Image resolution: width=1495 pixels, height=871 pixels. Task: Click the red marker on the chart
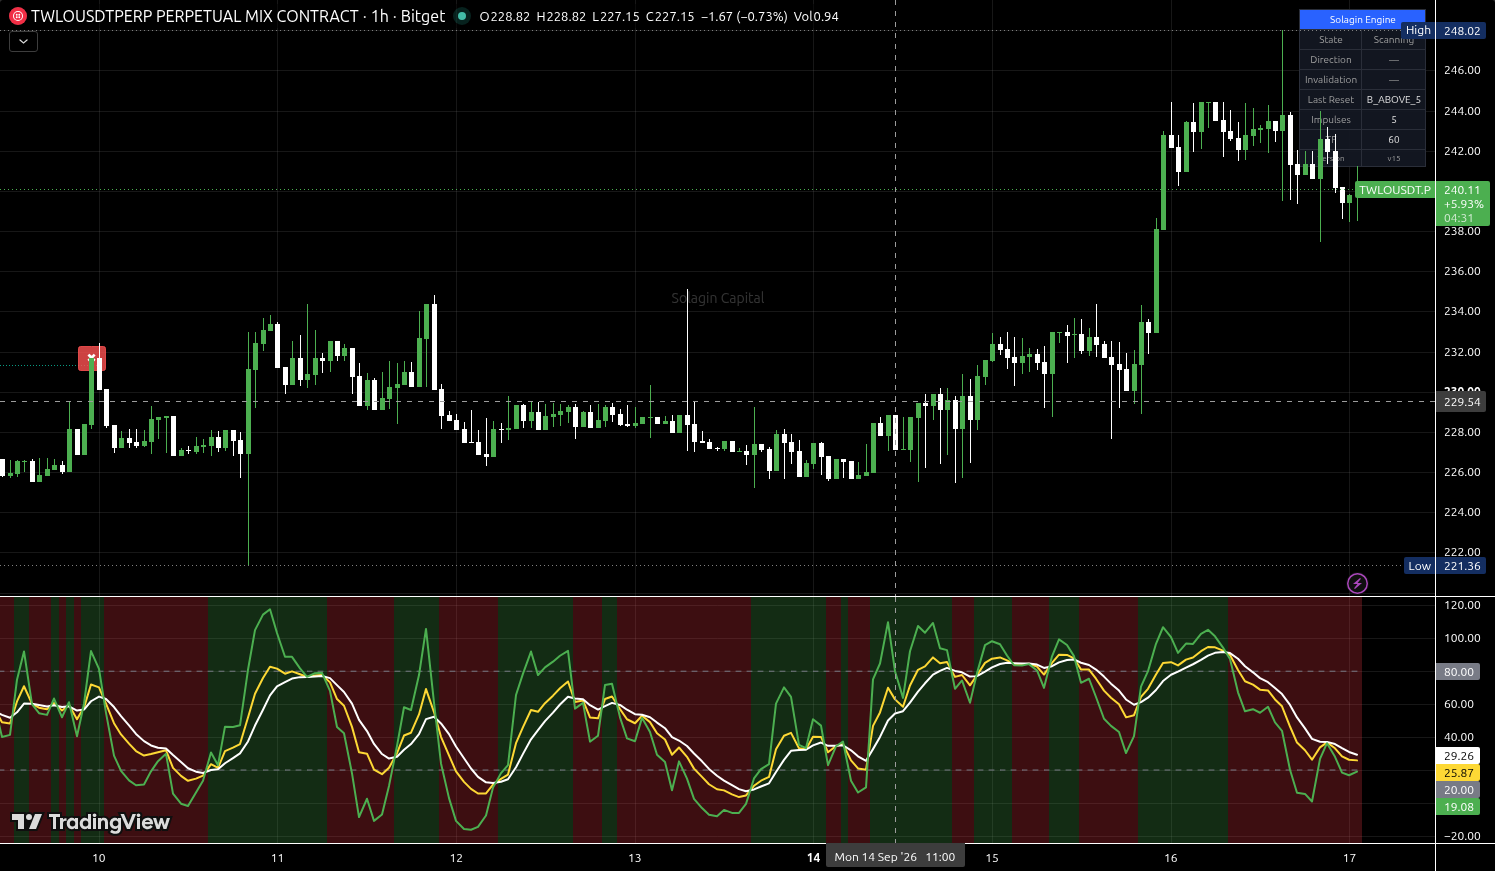92,358
